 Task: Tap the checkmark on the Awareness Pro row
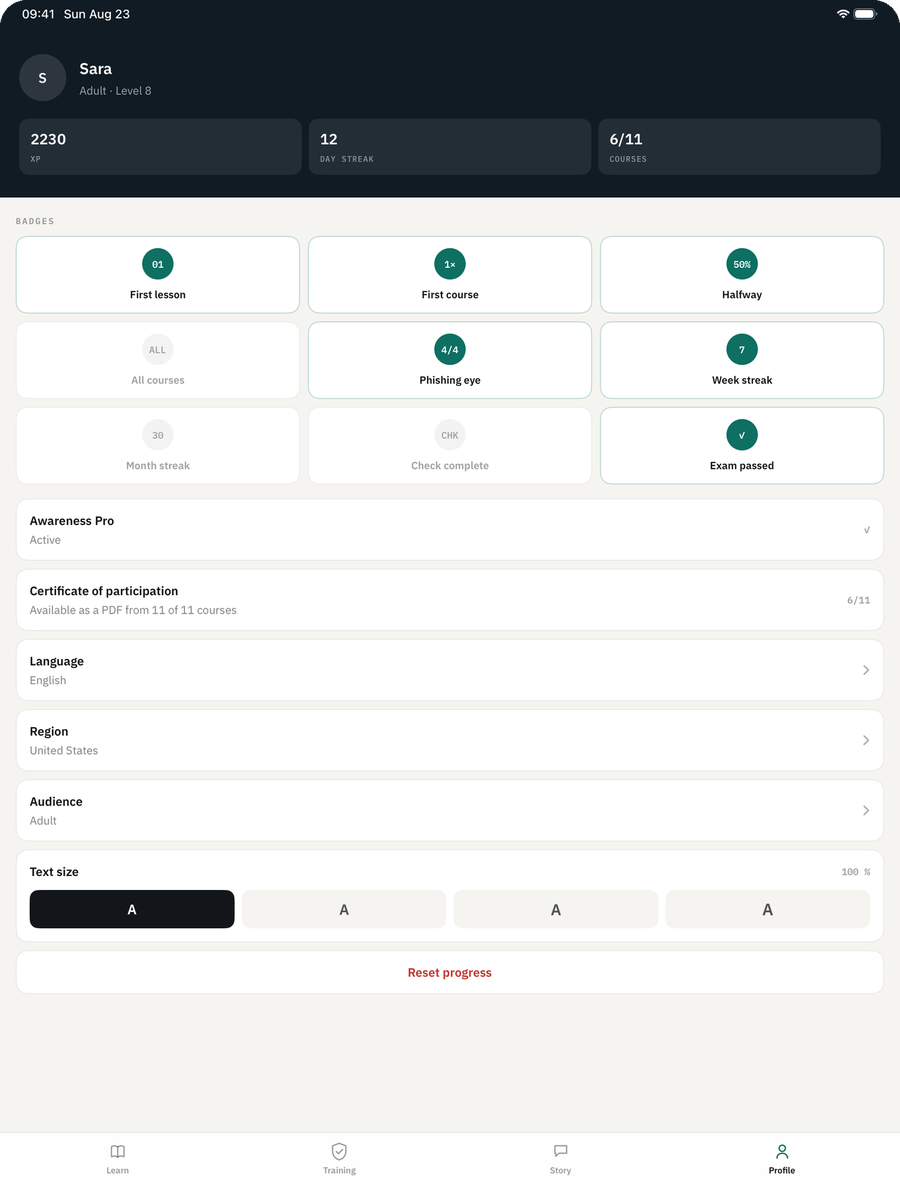click(x=867, y=530)
